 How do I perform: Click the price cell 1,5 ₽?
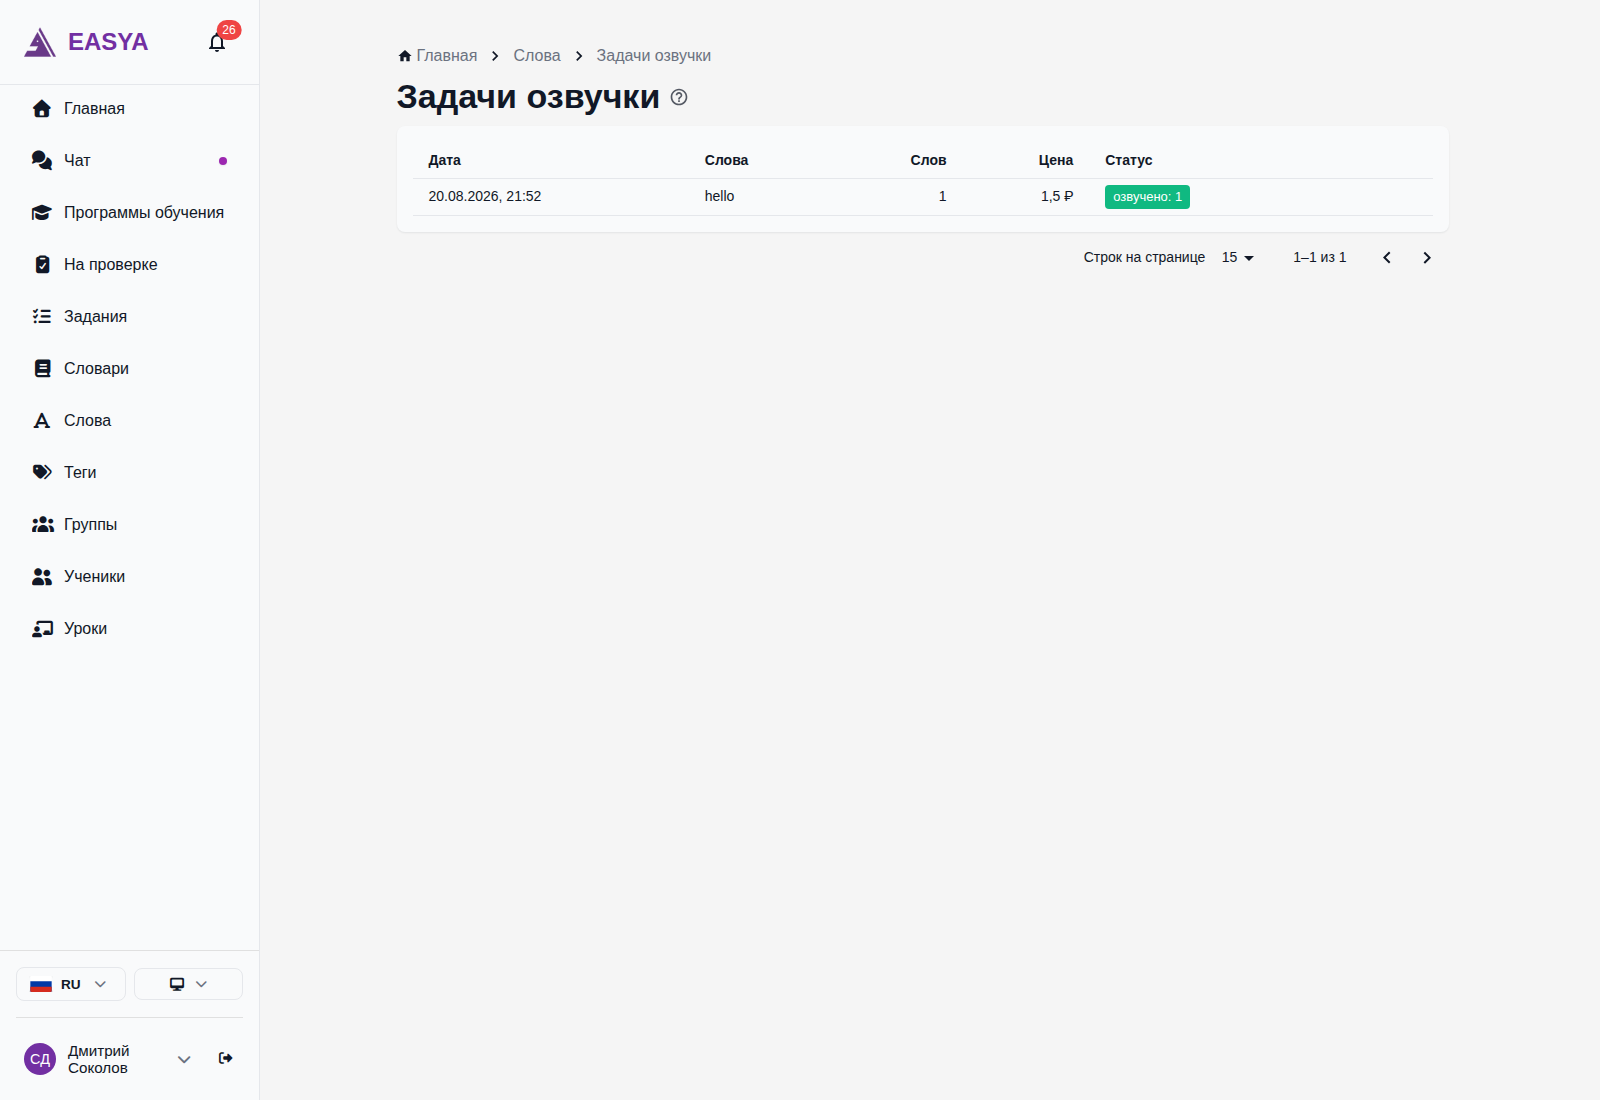(x=1057, y=196)
